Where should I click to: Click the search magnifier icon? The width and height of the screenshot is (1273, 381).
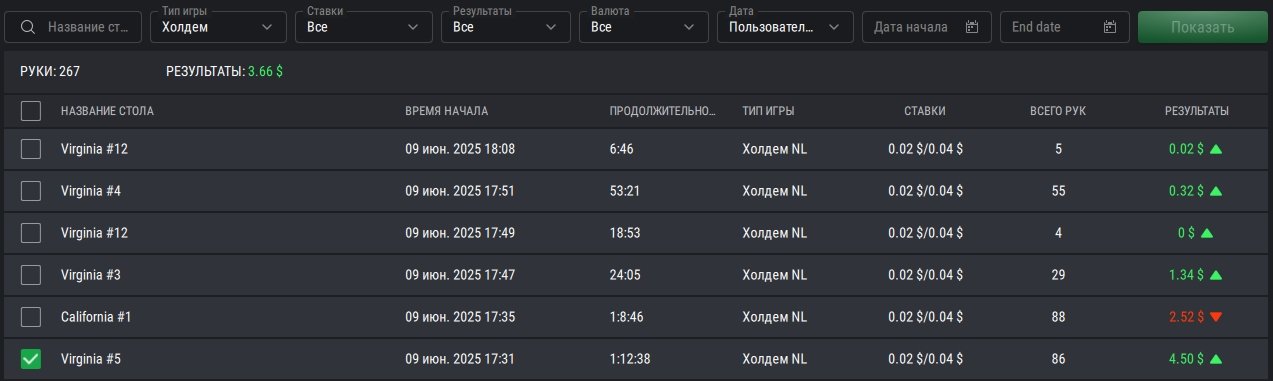[x=28, y=27]
